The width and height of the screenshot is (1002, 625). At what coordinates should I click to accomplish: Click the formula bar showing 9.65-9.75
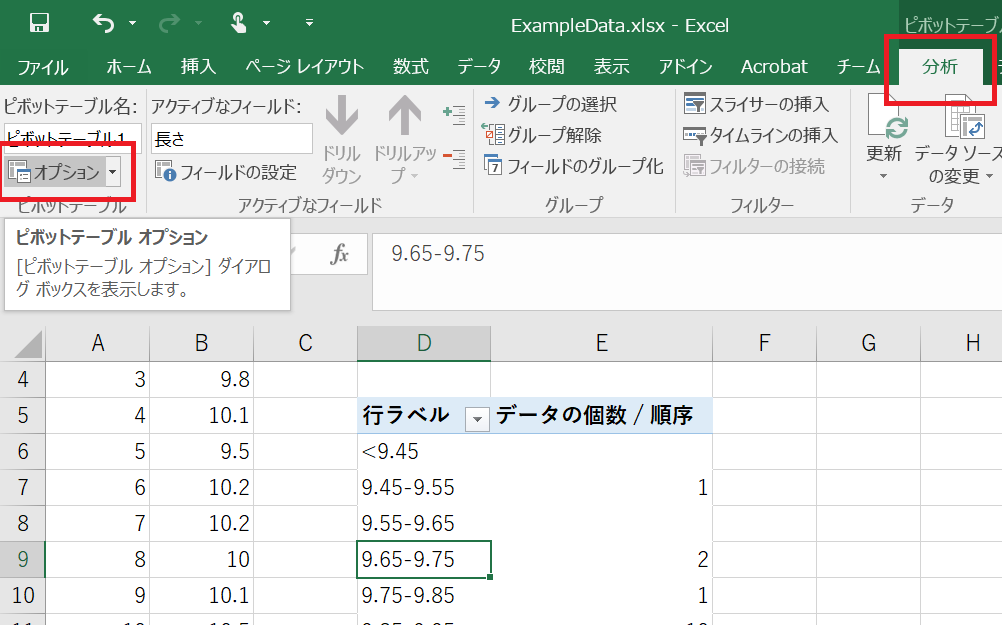687,272
